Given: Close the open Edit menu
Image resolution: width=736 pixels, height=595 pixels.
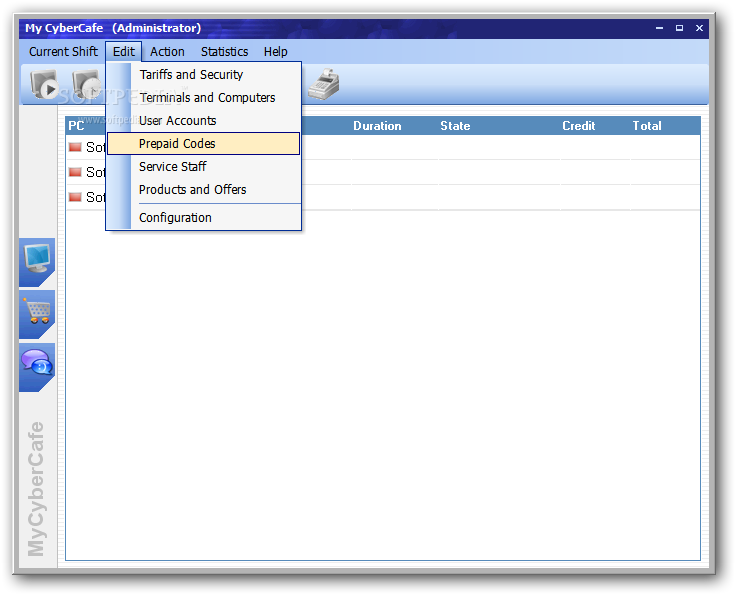Looking at the screenshot, I should (123, 52).
